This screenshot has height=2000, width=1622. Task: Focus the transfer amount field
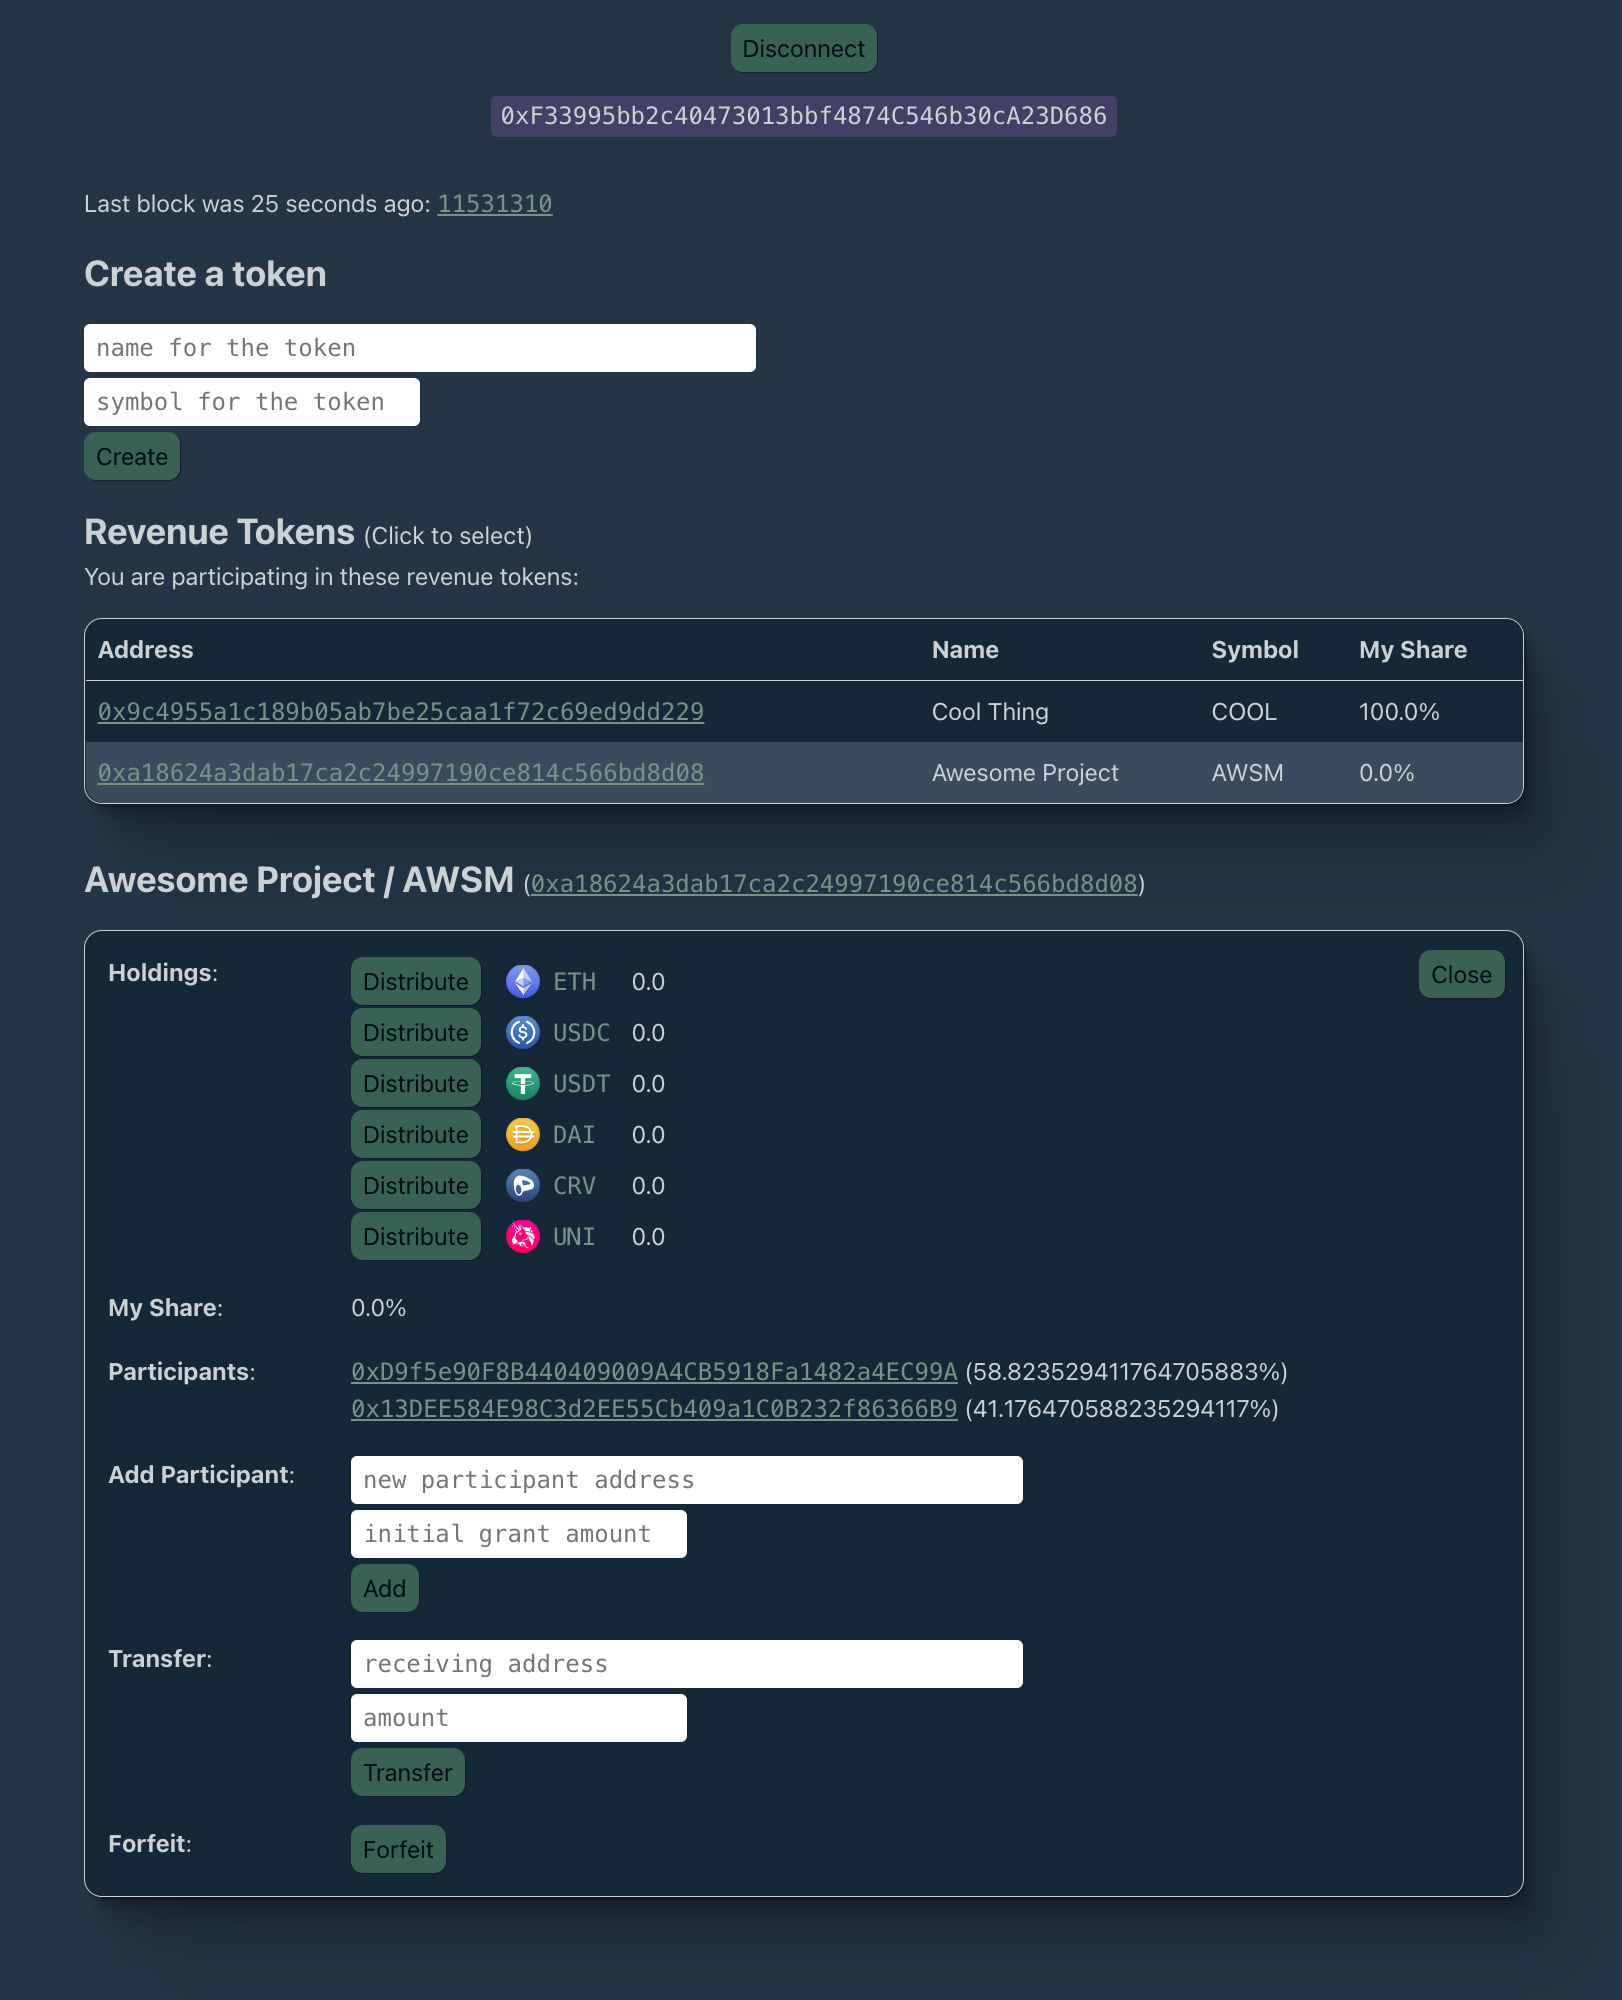[519, 1718]
